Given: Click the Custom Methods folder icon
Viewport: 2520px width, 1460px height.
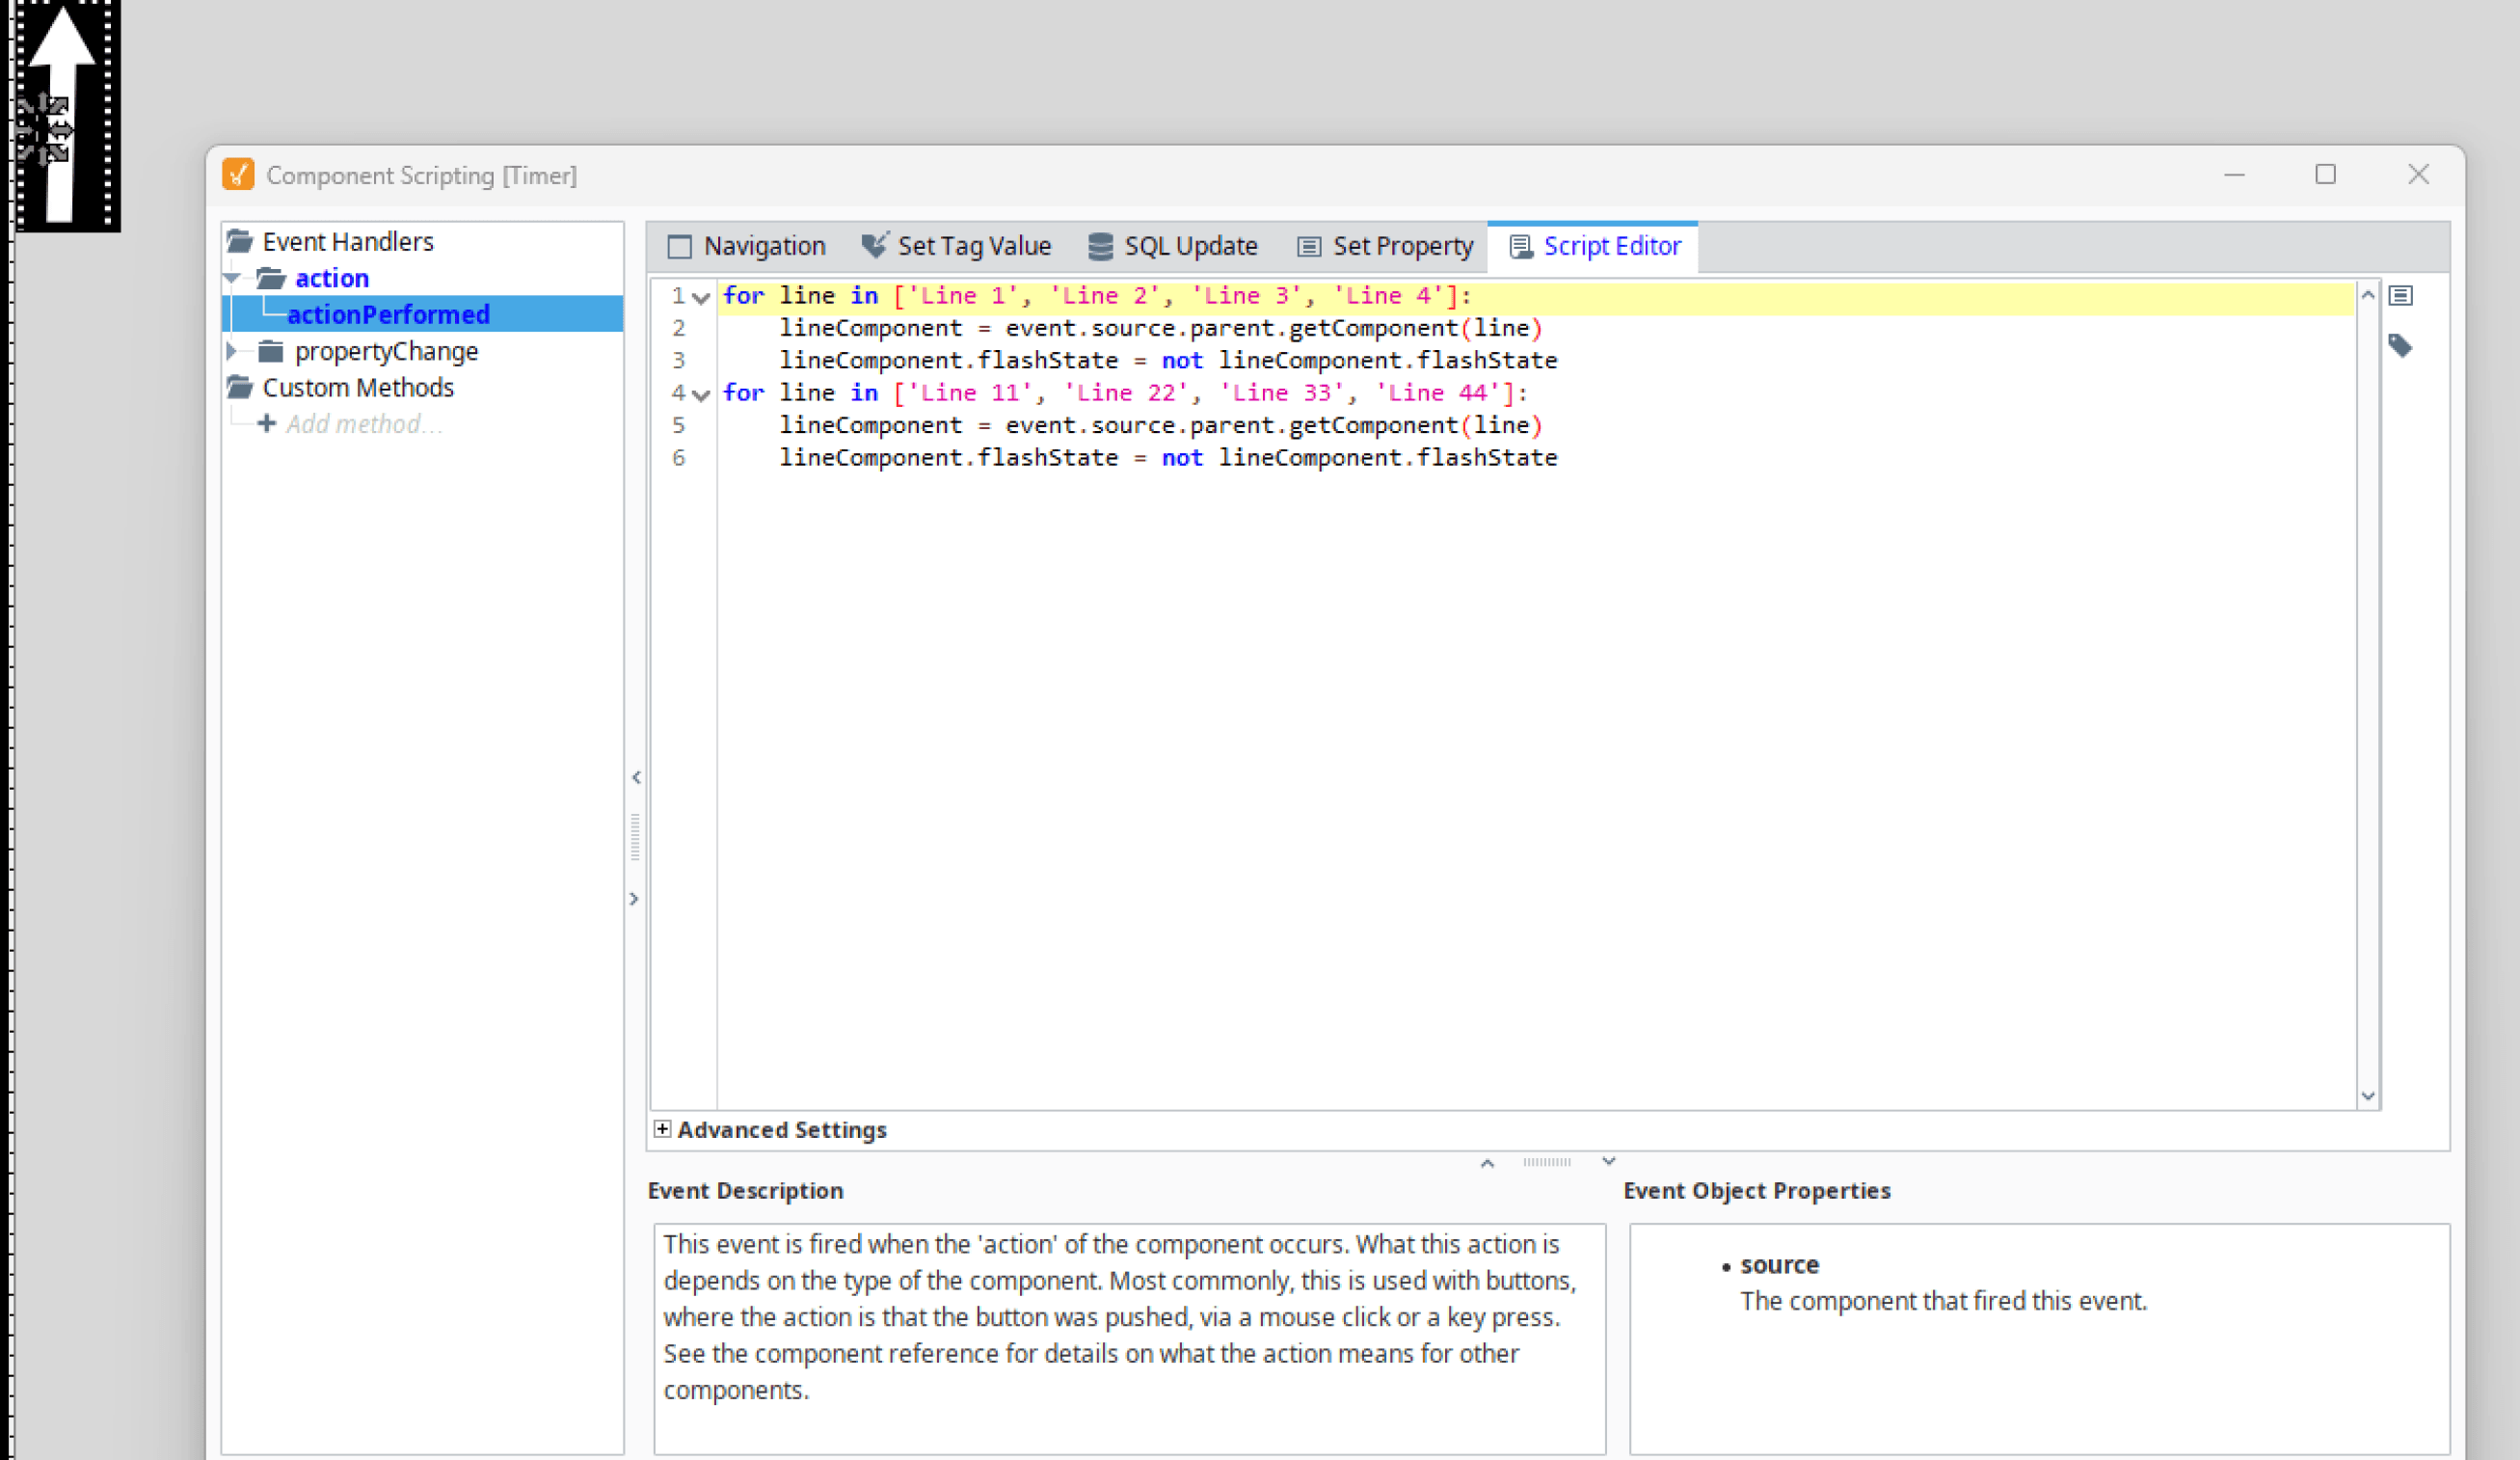Looking at the screenshot, I should click(x=240, y=387).
